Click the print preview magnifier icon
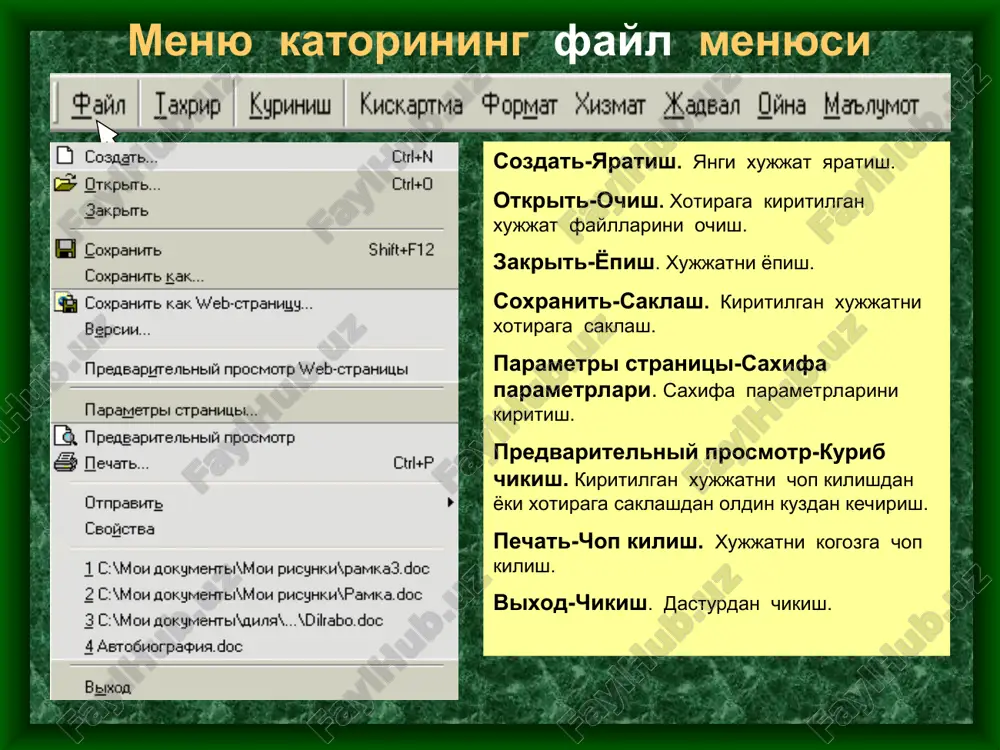Screen dimensions: 1000x750 pyautogui.click(x=65, y=436)
